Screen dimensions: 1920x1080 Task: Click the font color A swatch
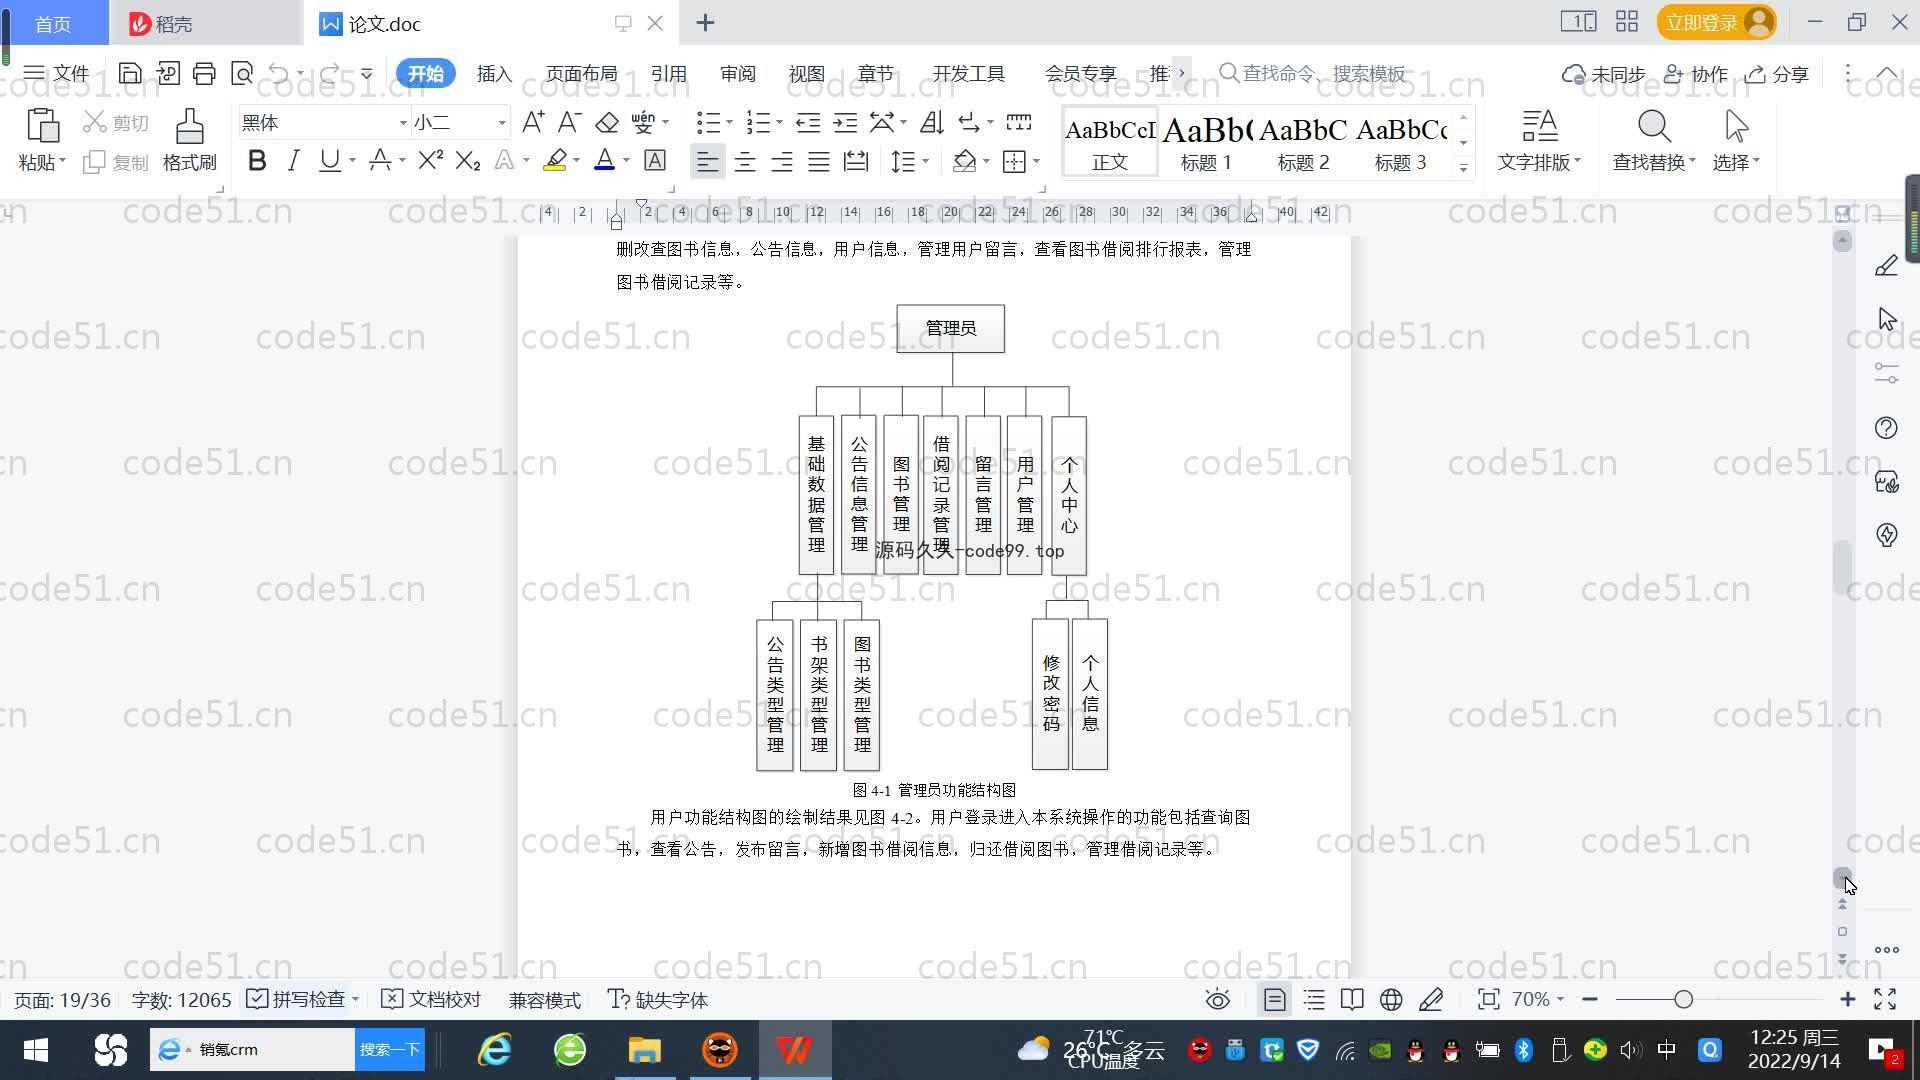(x=604, y=160)
